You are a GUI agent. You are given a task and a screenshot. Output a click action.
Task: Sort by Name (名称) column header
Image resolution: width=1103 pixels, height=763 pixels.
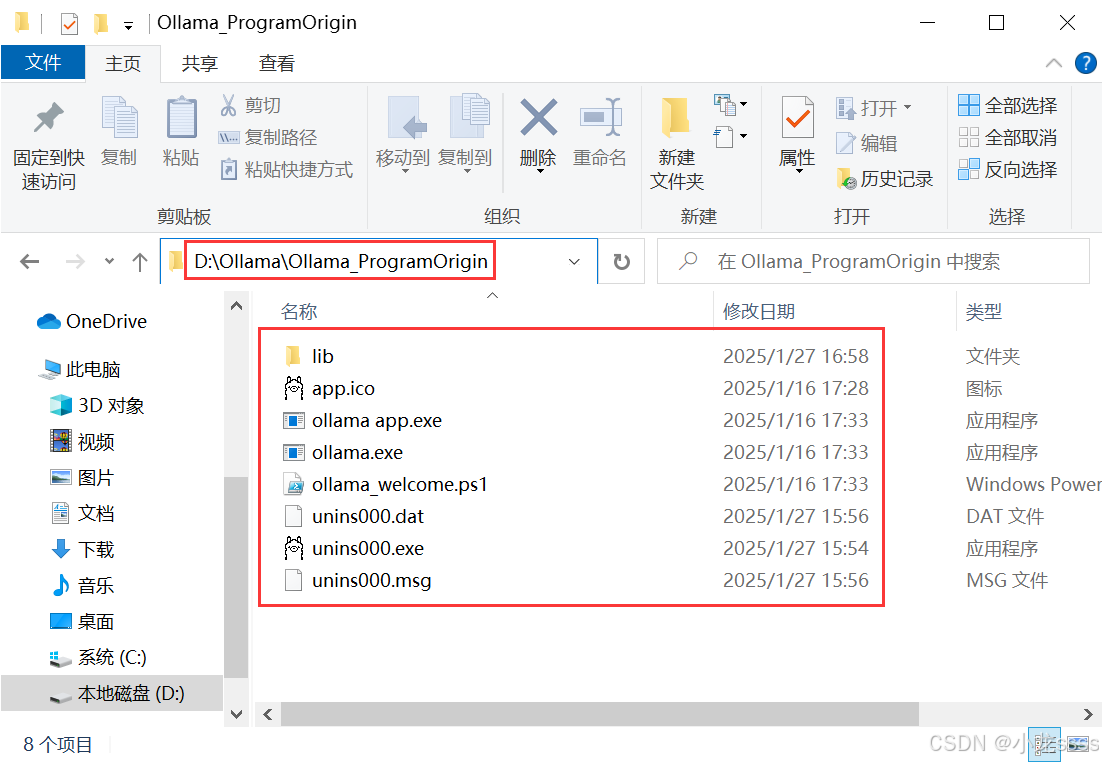coord(299,312)
